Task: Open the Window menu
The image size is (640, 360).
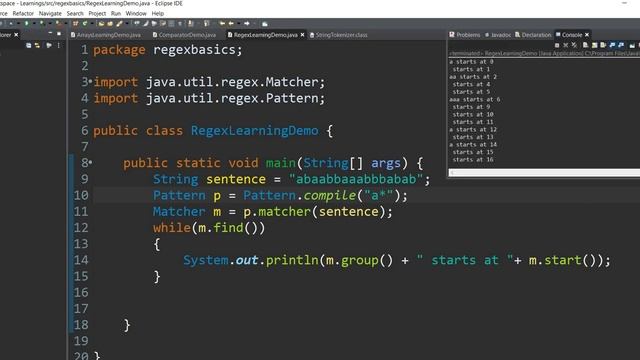Action: pyautogui.click(x=136, y=13)
